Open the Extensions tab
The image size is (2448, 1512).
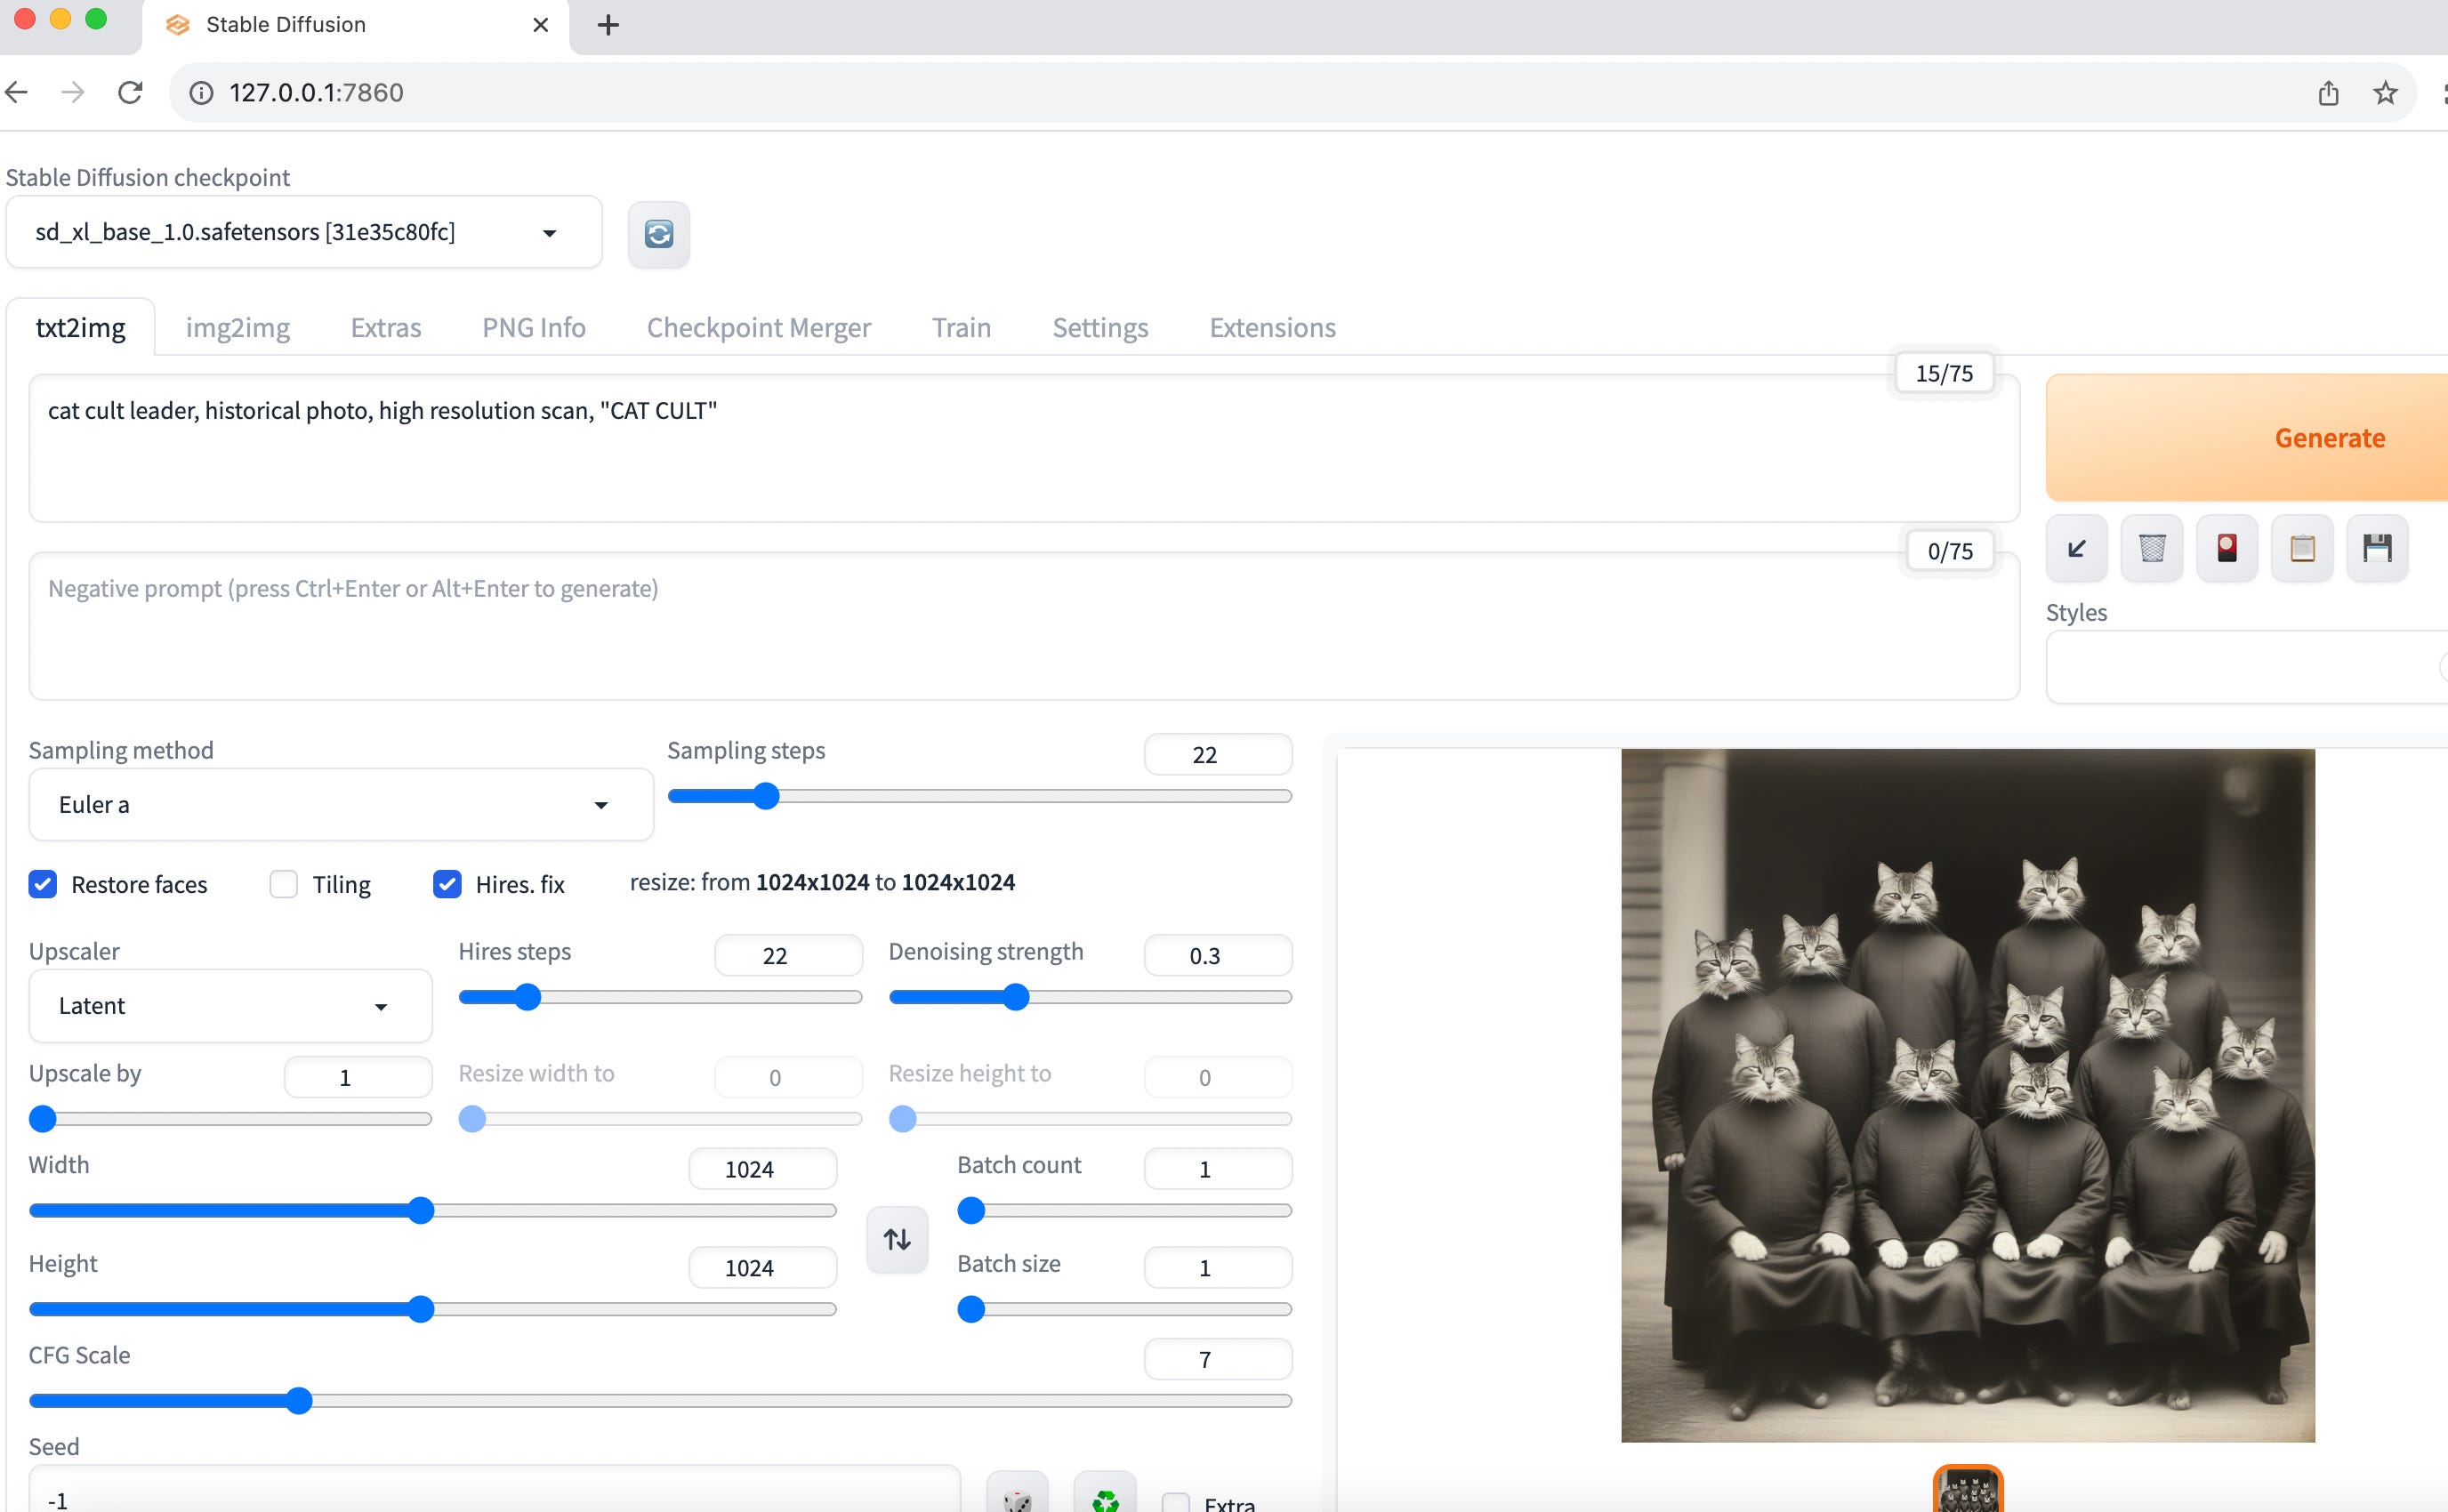click(1271, 328)
